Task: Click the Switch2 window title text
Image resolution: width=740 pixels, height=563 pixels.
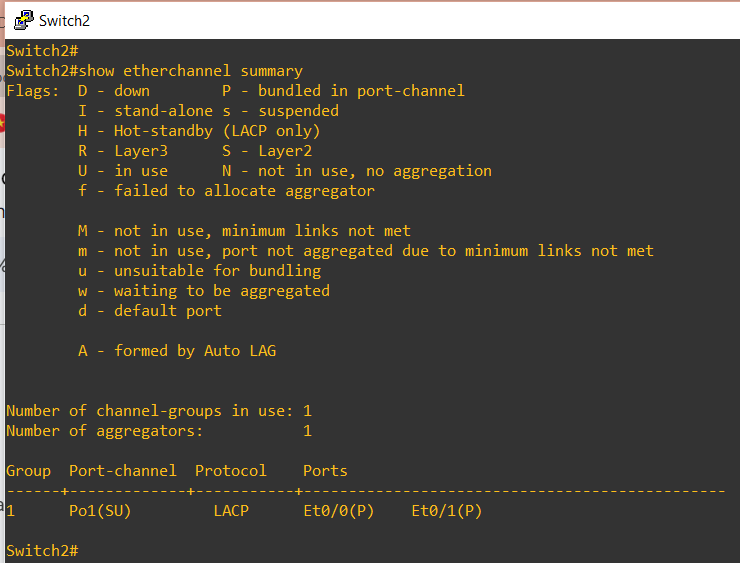Action: 64,21
